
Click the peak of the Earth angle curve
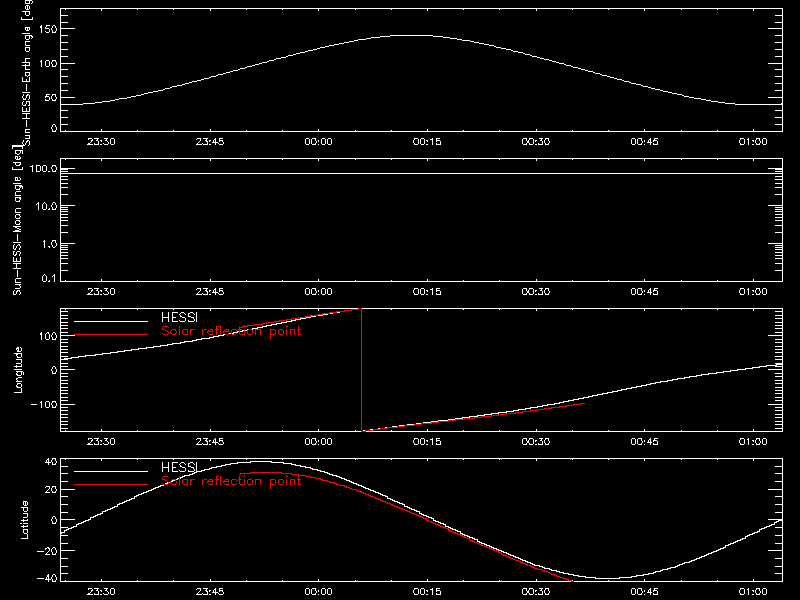click(411, 35)
